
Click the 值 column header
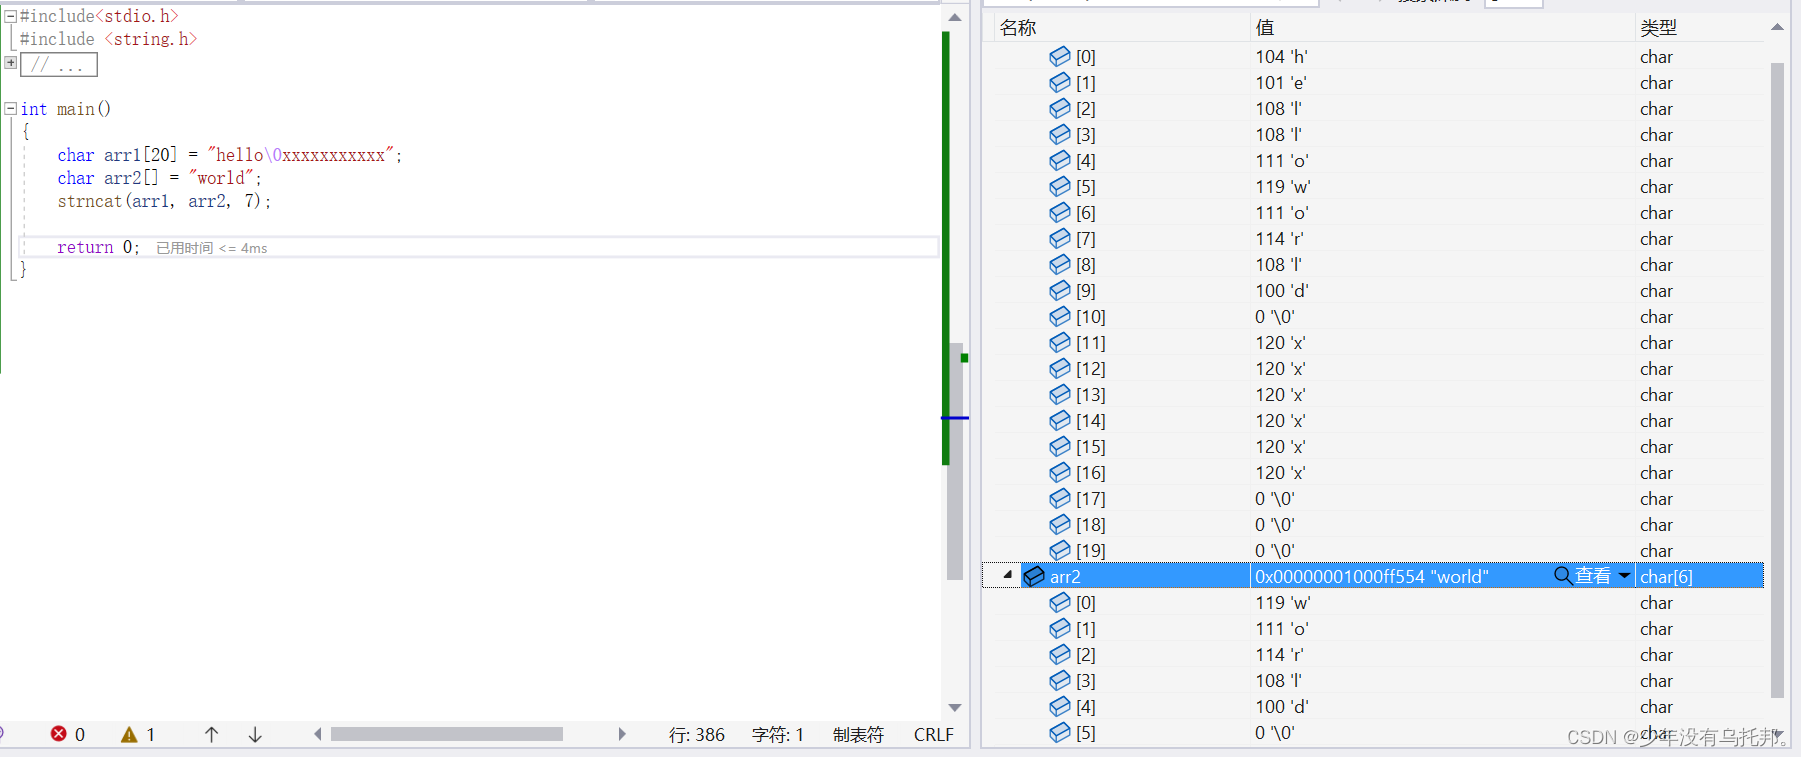[1265, 27]
